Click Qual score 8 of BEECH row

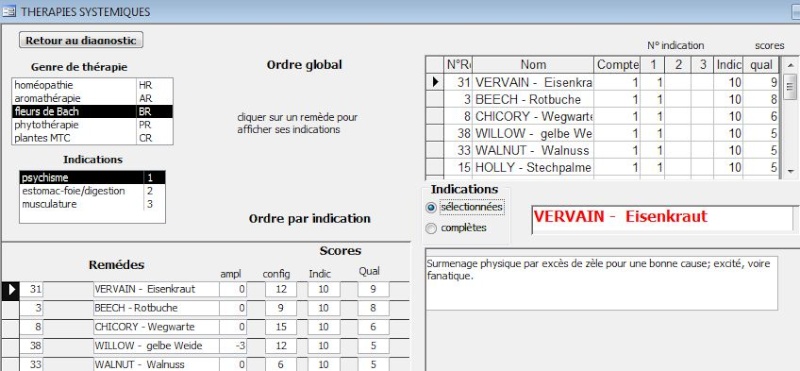(x=373, y=308)
